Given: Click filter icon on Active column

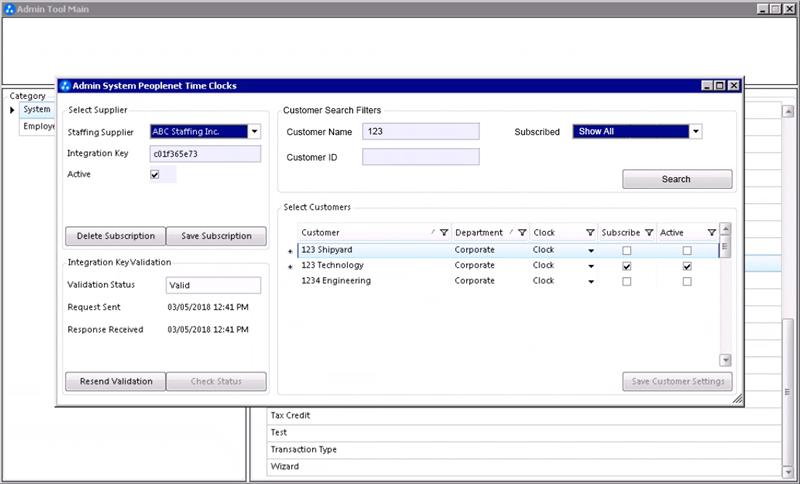Looking at the screenshot, I should pos(712,233).
